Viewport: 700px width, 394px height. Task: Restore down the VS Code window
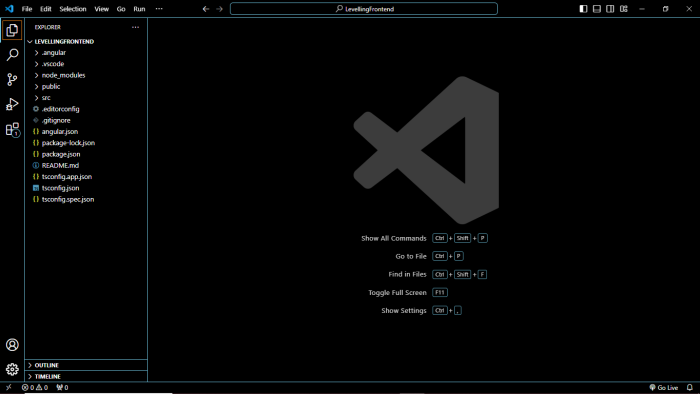point(665,9)
